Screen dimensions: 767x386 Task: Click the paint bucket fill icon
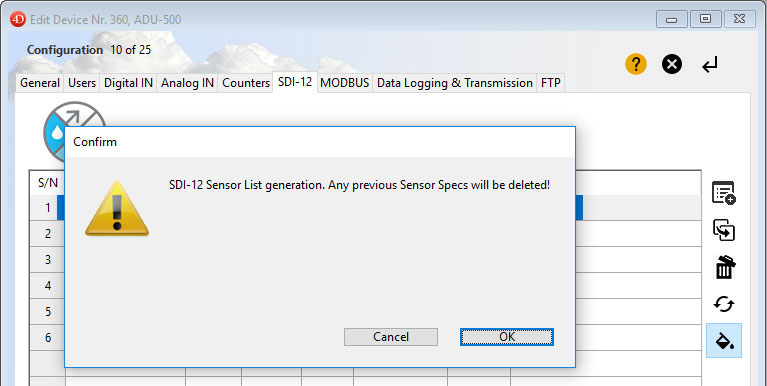pos(724,341)
